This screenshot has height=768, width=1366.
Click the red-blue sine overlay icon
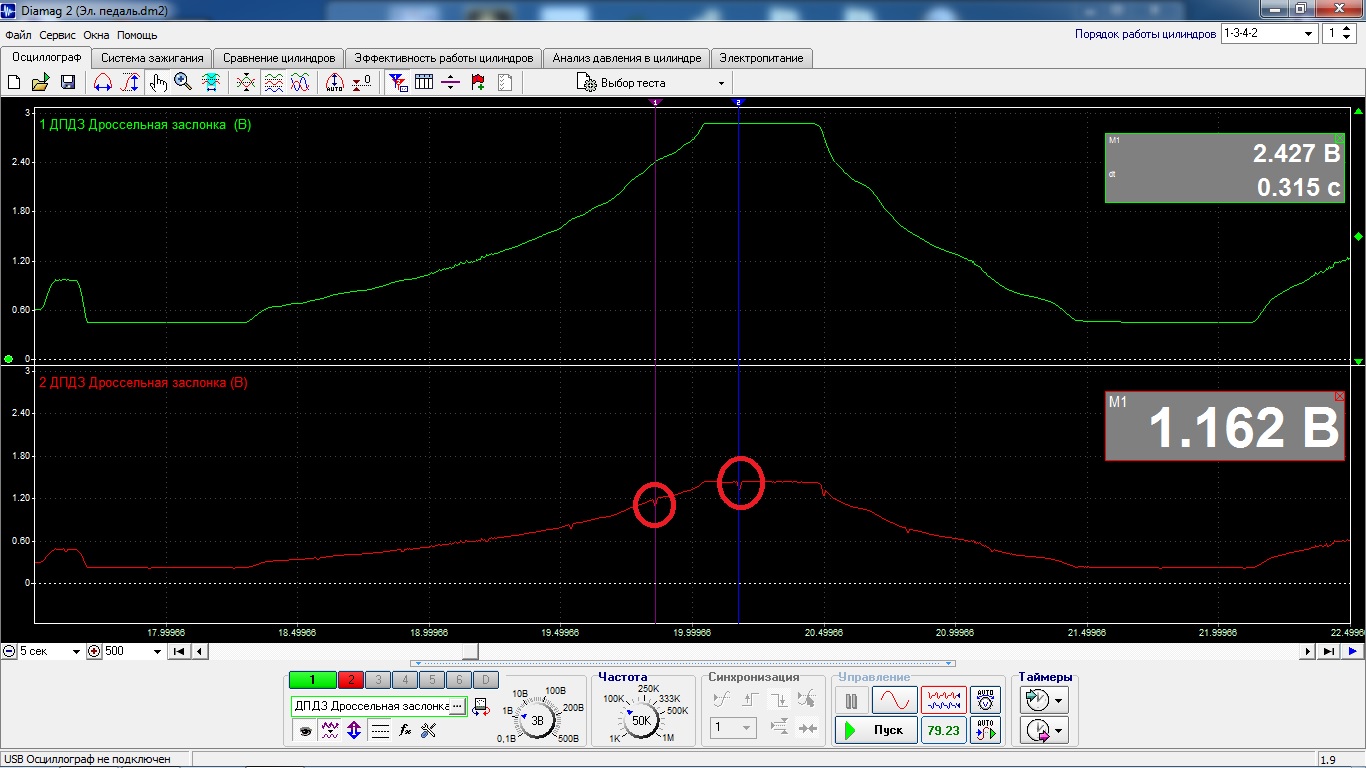tap(300, 83)
